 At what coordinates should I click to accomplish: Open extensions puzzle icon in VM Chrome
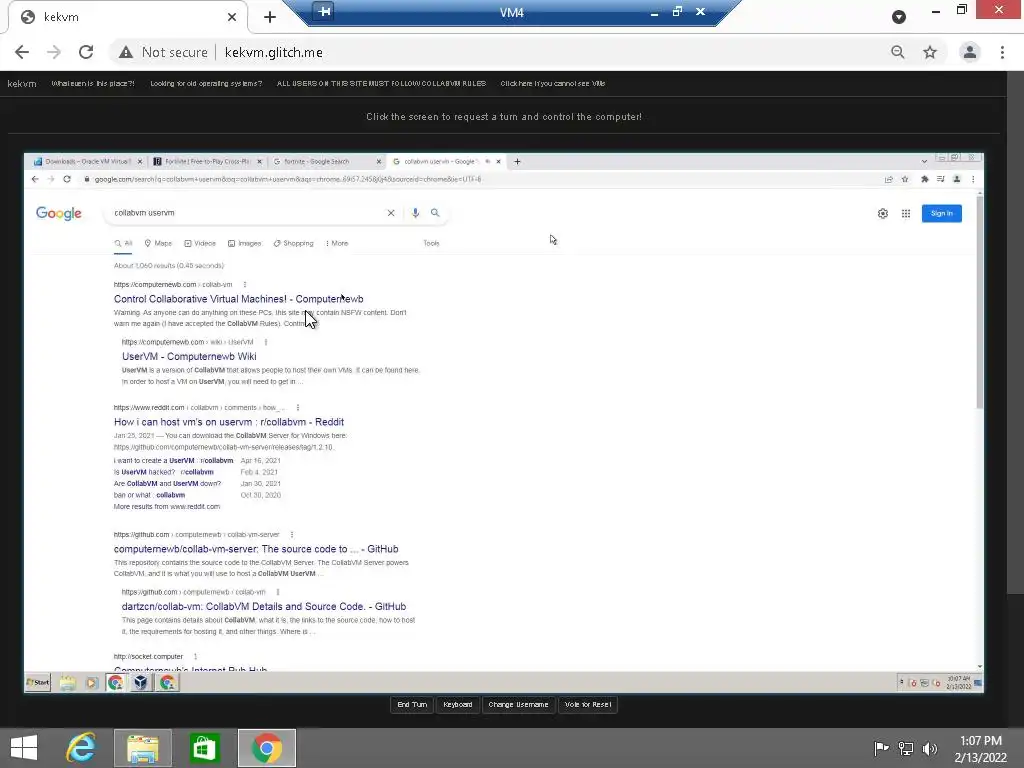pyautogui.click(x=925, y=179)
